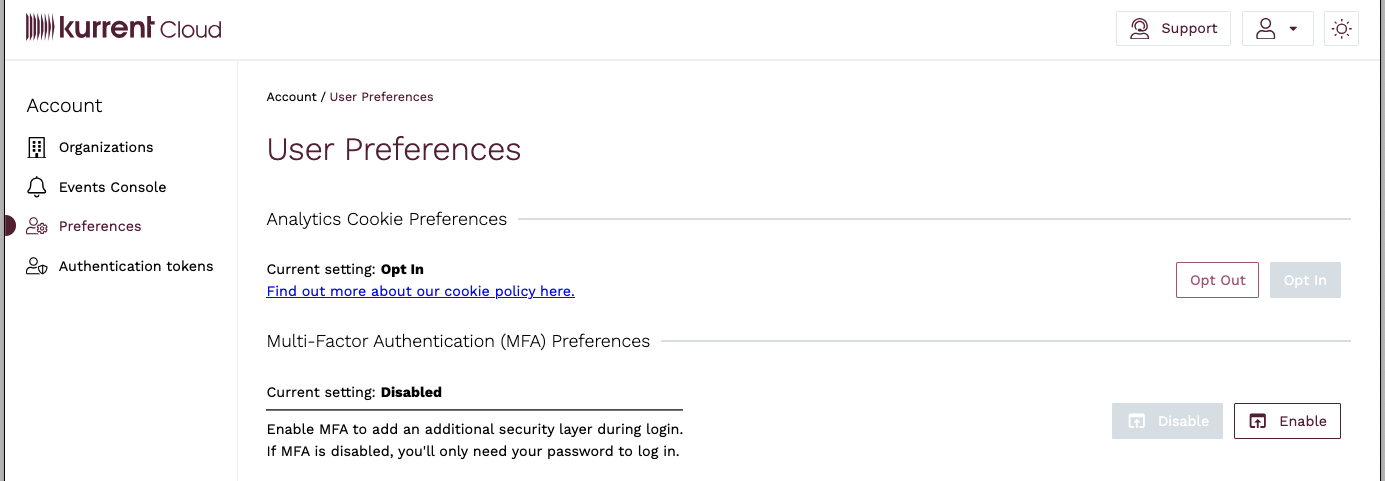
Task: Click the Preferences user-gear icon
Action: coord(37,227)
